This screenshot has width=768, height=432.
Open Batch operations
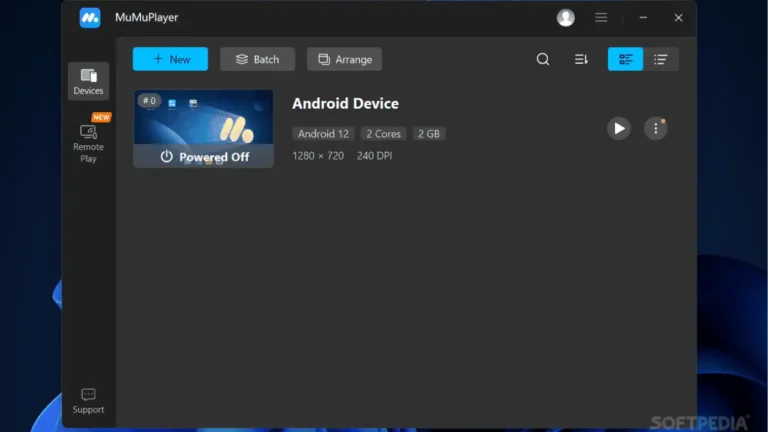point(258,59)
